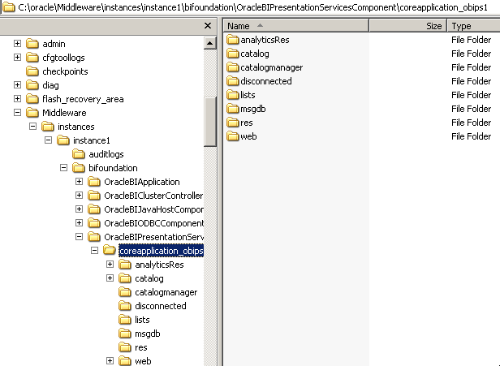Image resolution: width=500 pixels, height=366 pixels.
Task: Sort files by the Name column header
Action: pyautogui.click(x=296, y=26)
